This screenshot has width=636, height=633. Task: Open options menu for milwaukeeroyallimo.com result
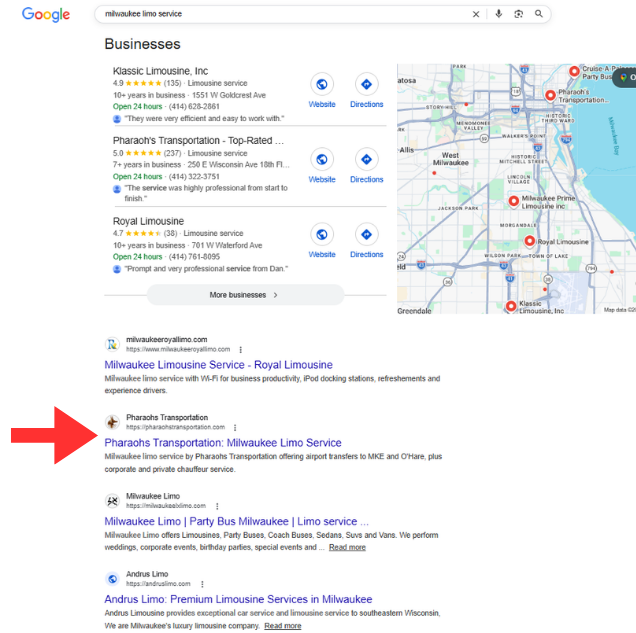point(240,349)
